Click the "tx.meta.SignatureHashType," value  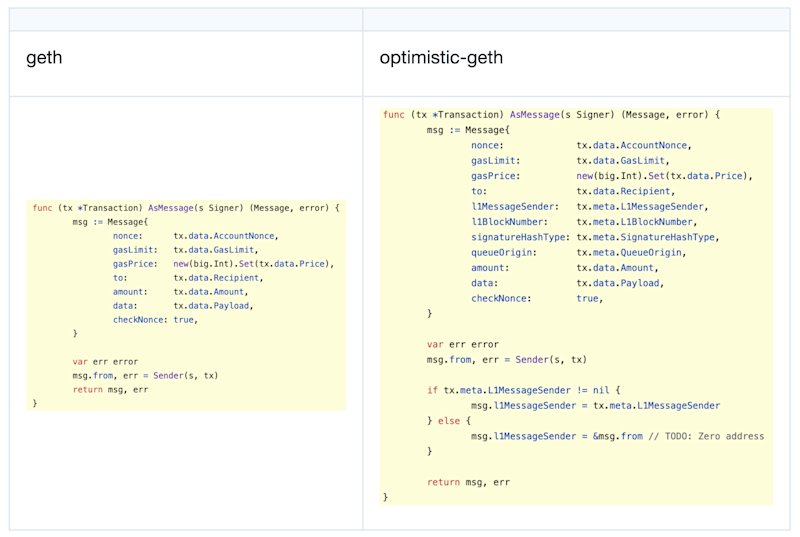pos(647,237)
